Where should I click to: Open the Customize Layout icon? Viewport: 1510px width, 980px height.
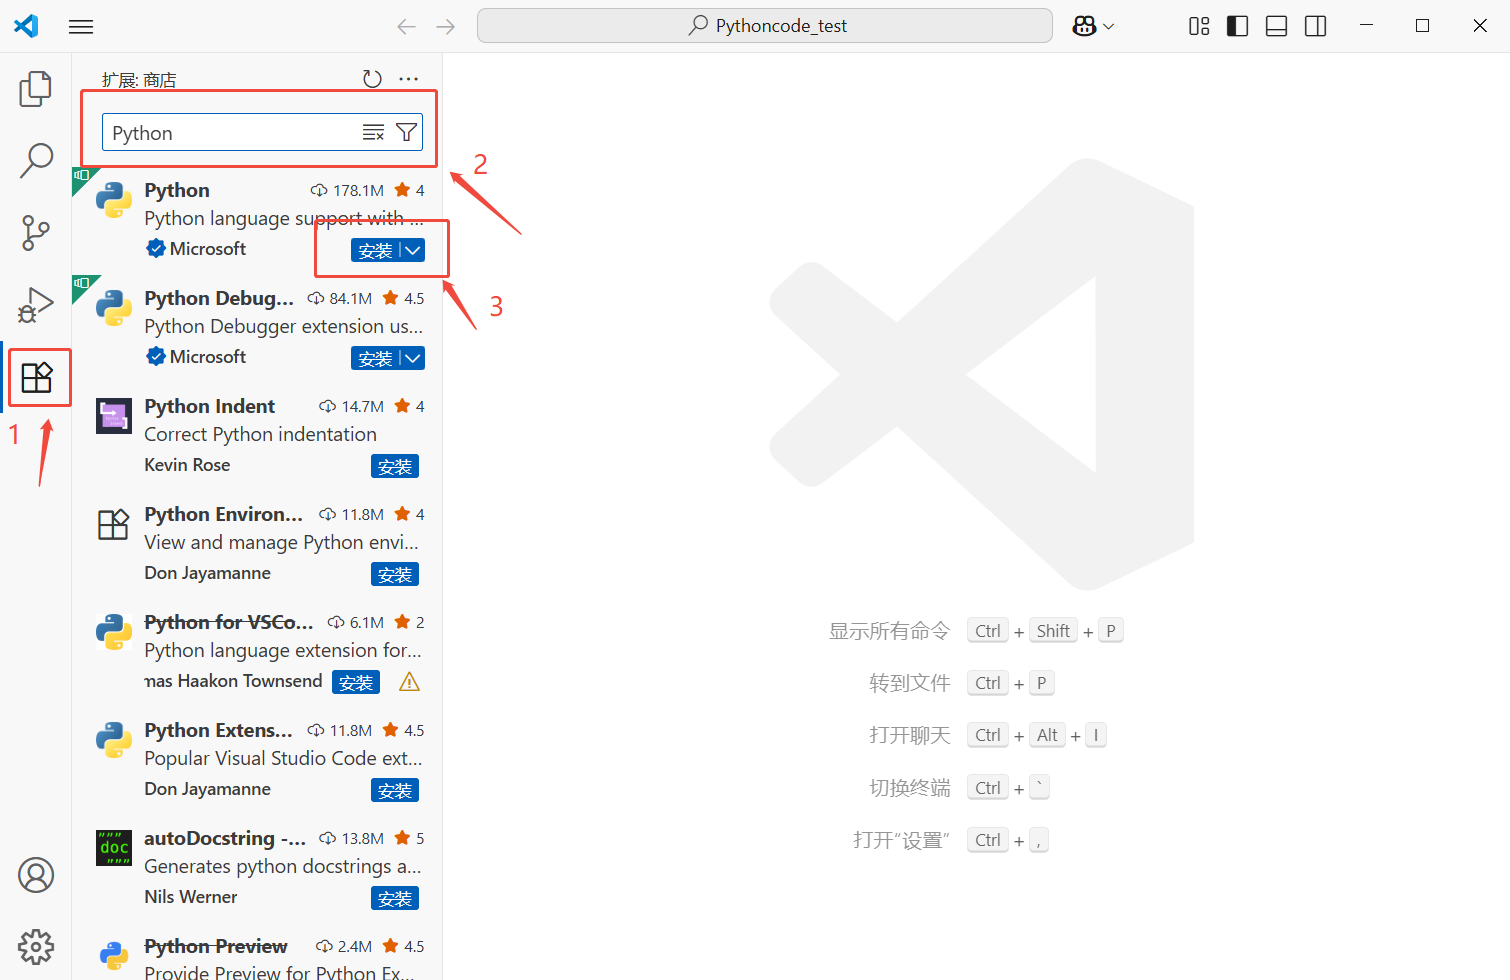pos(1199,26)
